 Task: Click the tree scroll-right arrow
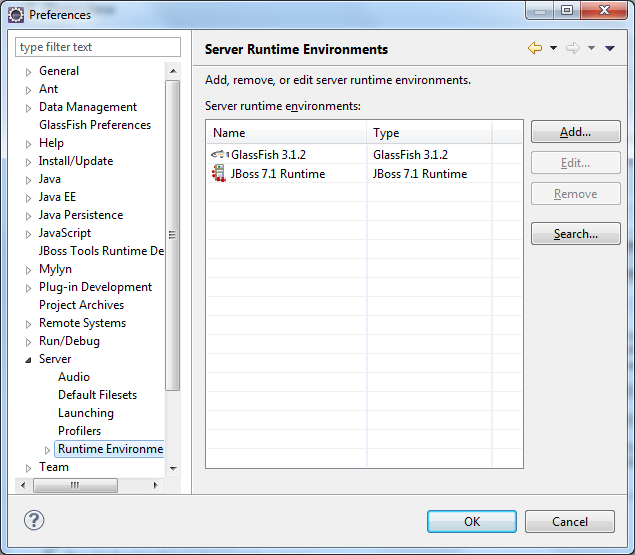156,485
